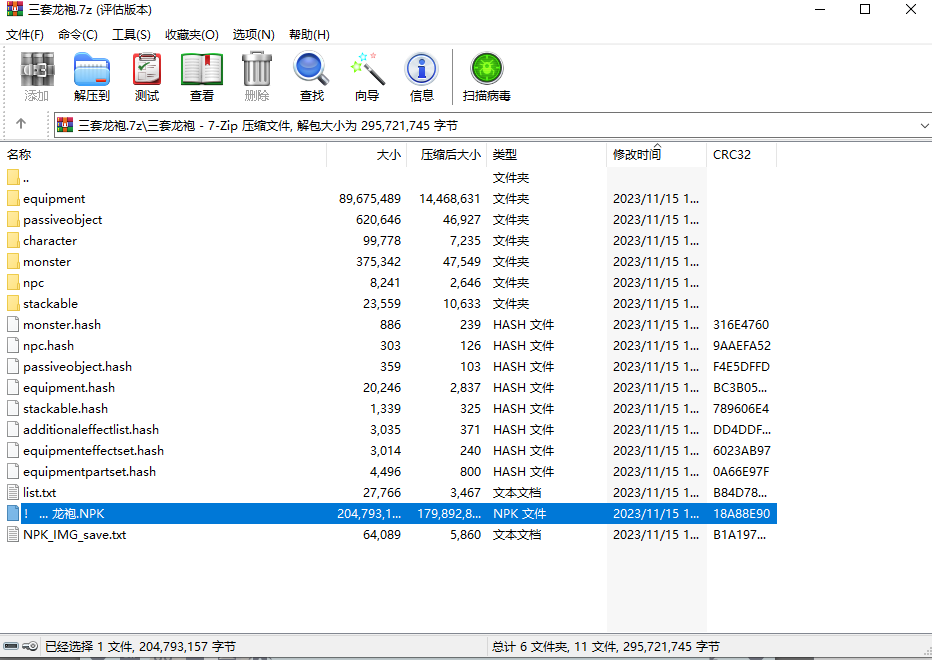Click the NPK_IMG_save.txt file icon
This screenshot has height=660, width=932.
click(x=13, y=535)
